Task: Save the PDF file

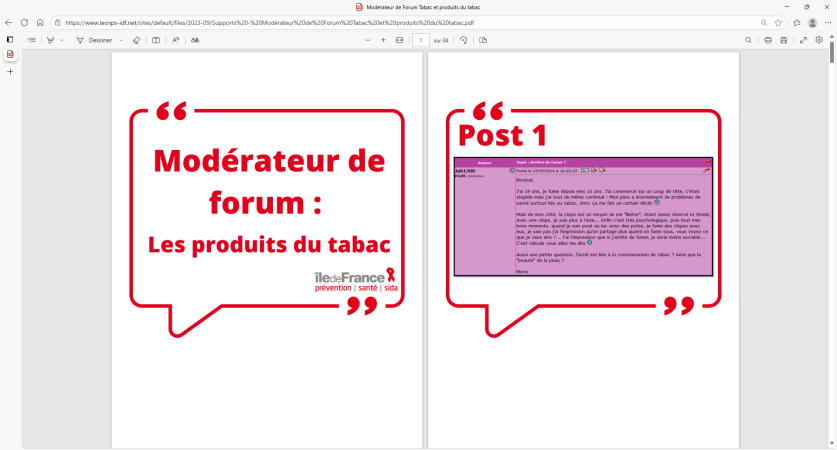Action: (784, 40)
